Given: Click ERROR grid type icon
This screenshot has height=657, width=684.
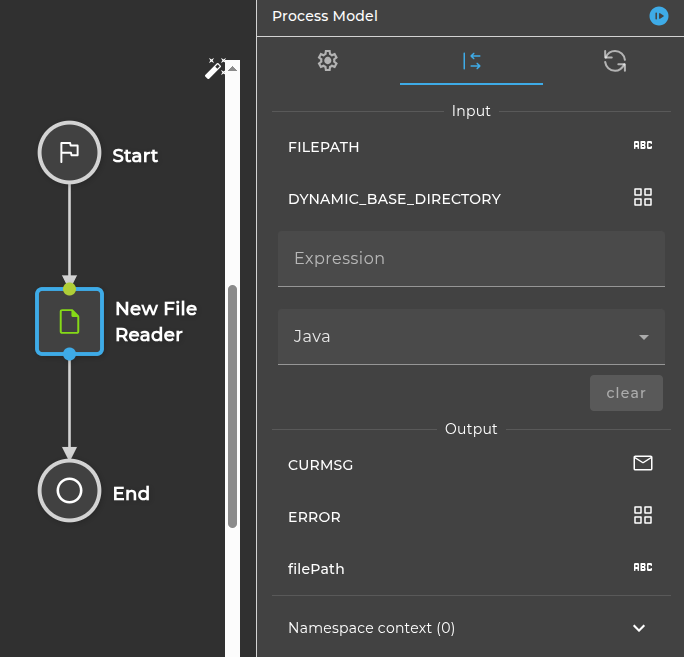Looking at the screenshot, I should click(643, 515).
